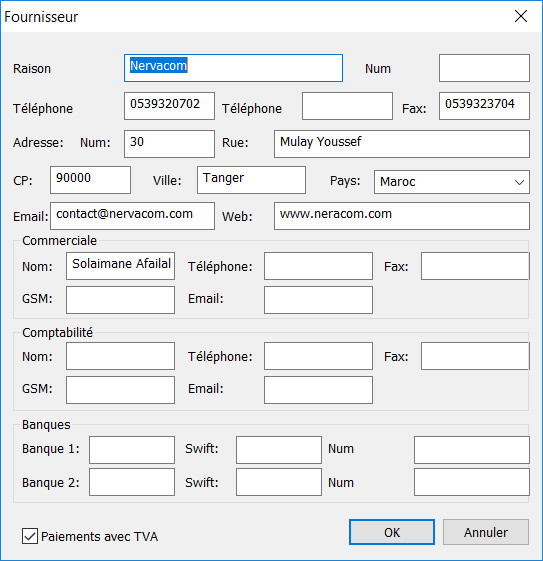Click the Annuler button
Viewport: 543px width, 561px height.
pyautogui.click(x=486, y=532)
